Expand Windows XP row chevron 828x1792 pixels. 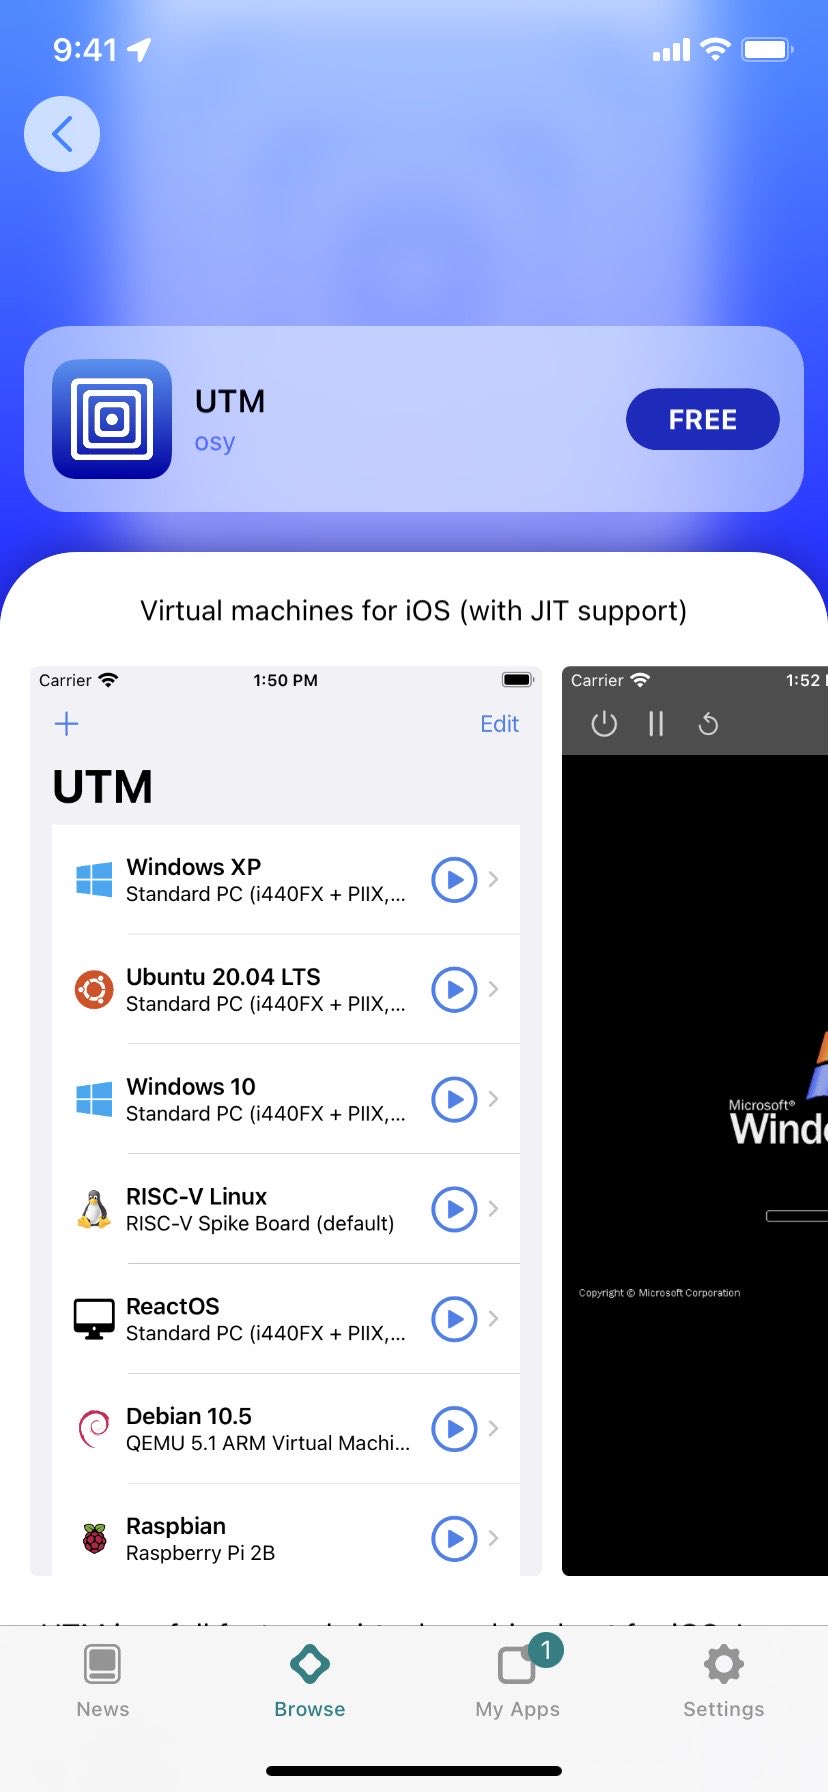coord(493,880)
